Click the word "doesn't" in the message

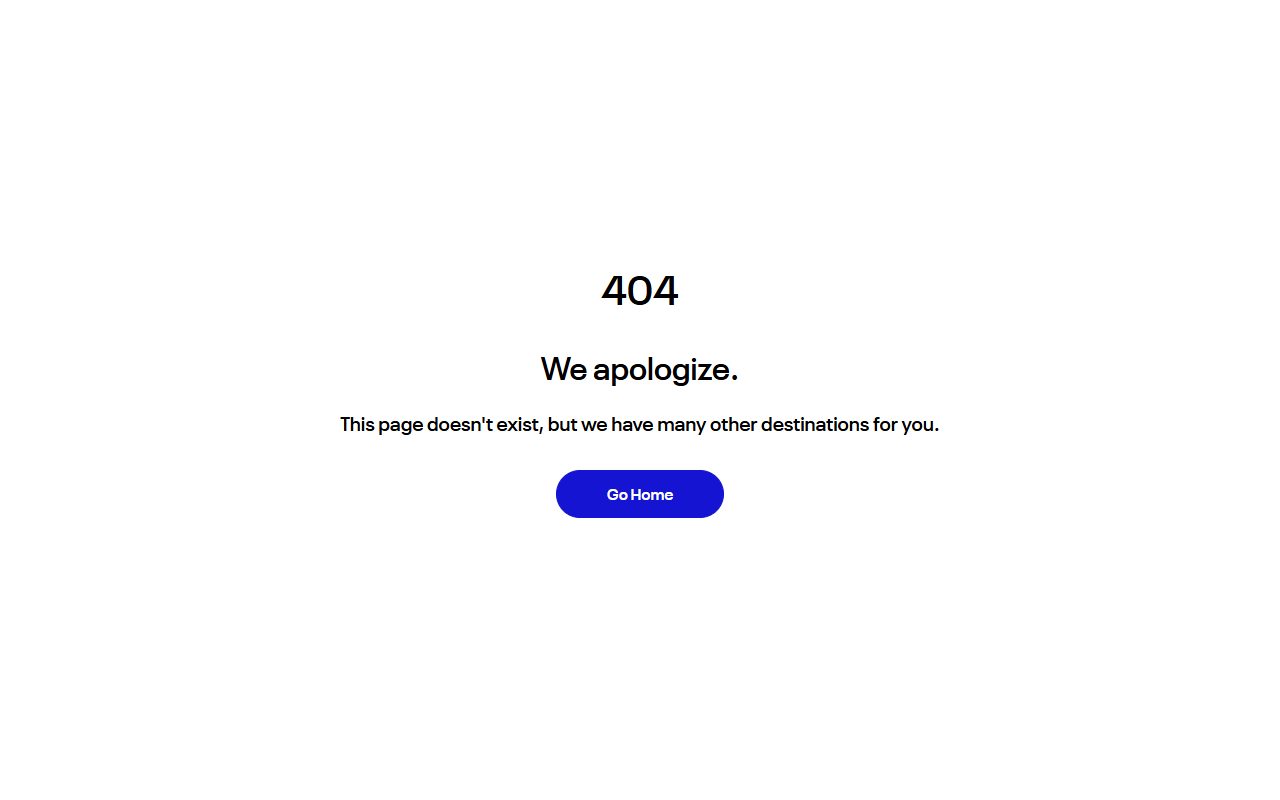[460, 424]
